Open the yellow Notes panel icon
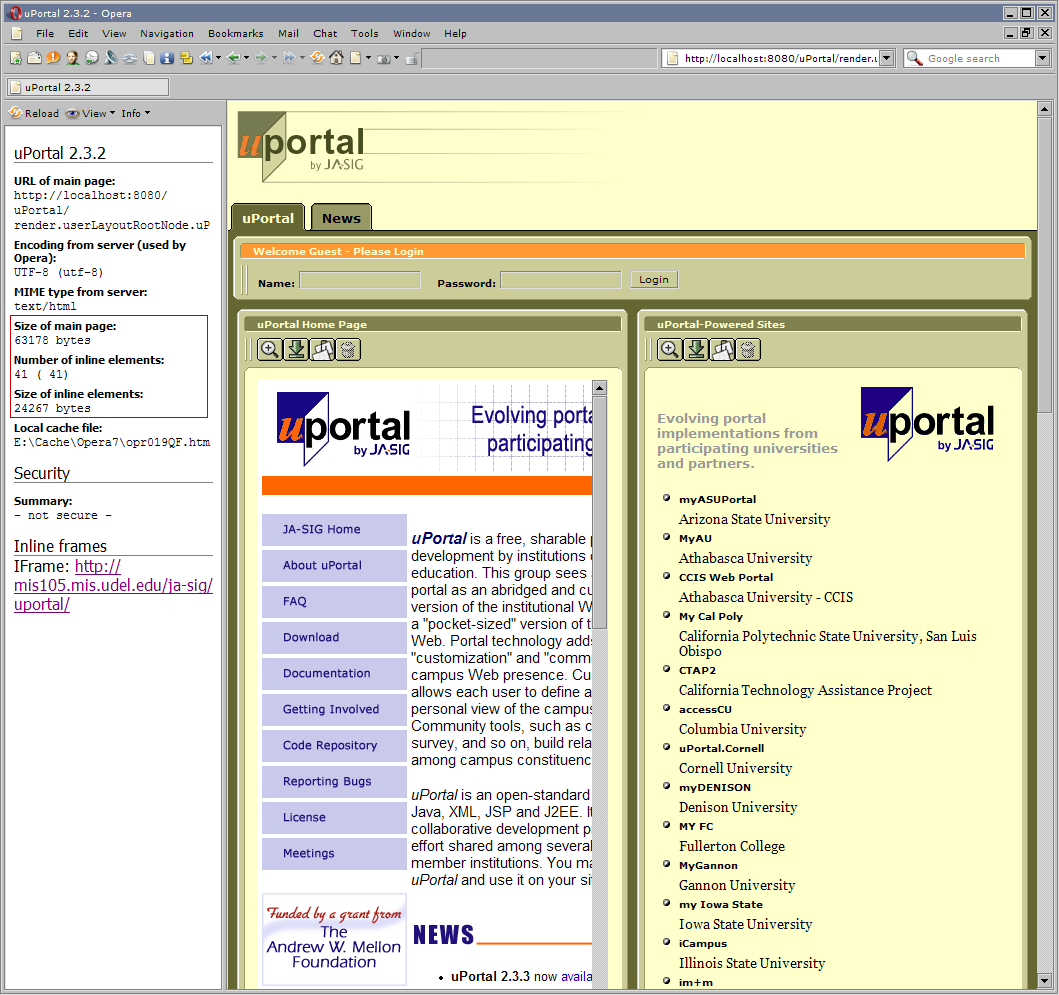Viewport: 1059px width, 995px height. click(186, 58)
